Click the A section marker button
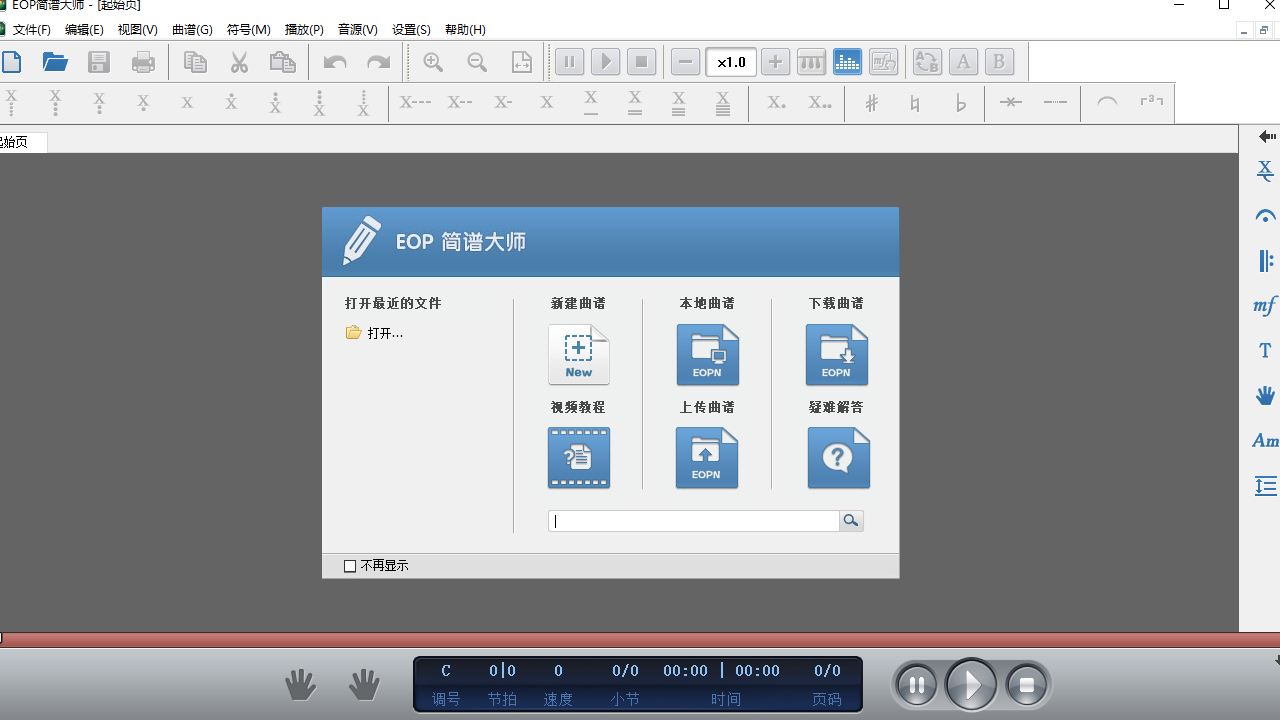Viewport: 1280px width, 720px height. (963, 62)
